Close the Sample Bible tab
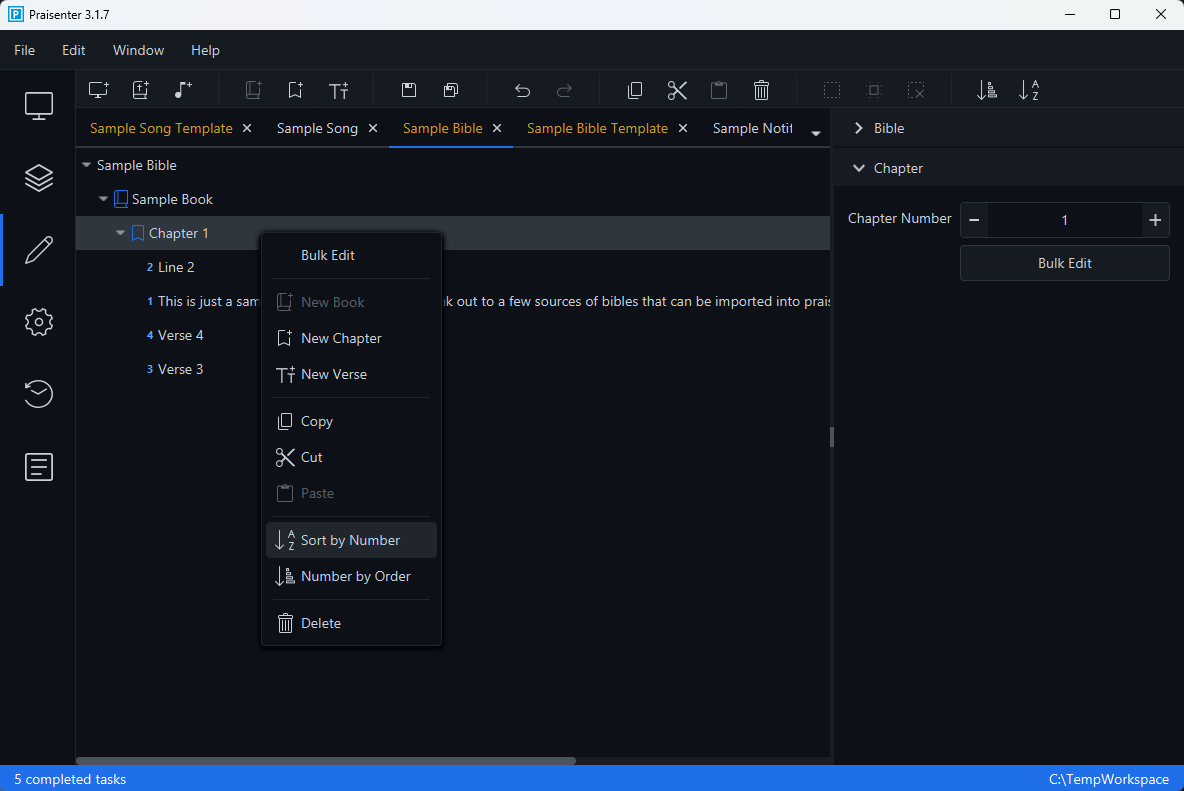This screenshot has height=791, width=1184. click(497, 128)
